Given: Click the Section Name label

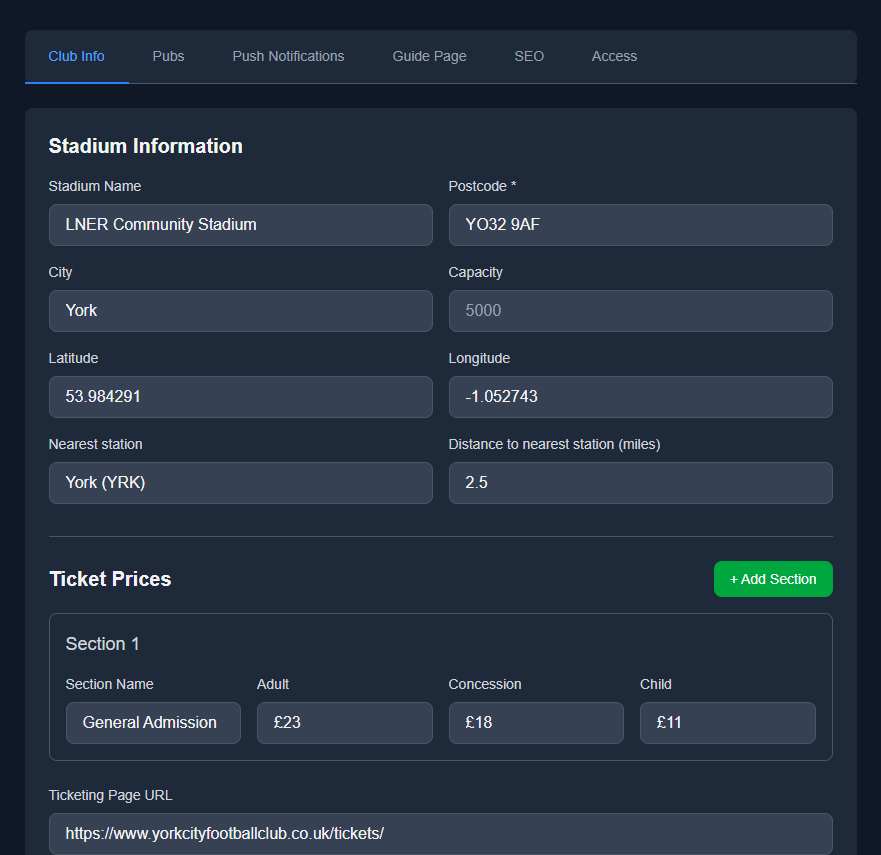Looking at the screenshot, I should [x=109, y=684].
